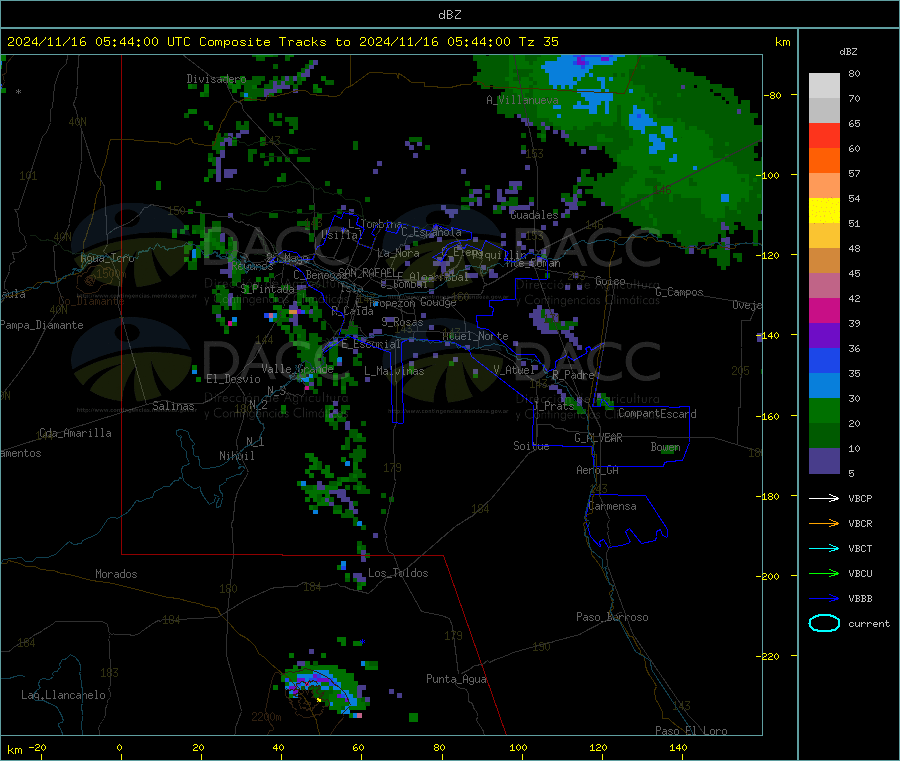The image size is (900, 761).
Task: Click the Agua_Toro location label
Action: click(107, 258)
